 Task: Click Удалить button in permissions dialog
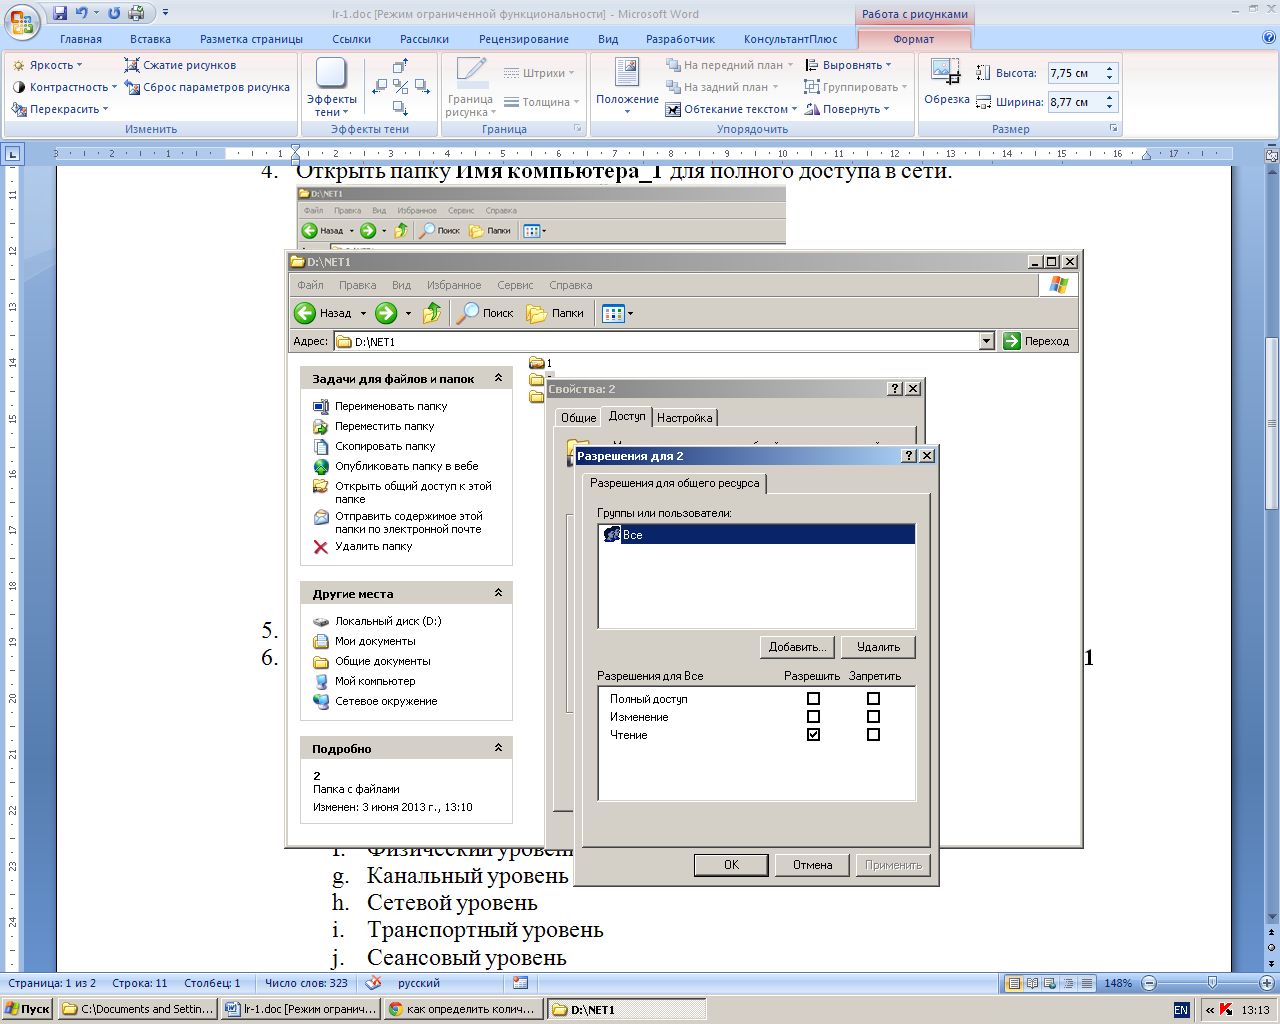tap(878, 647)
